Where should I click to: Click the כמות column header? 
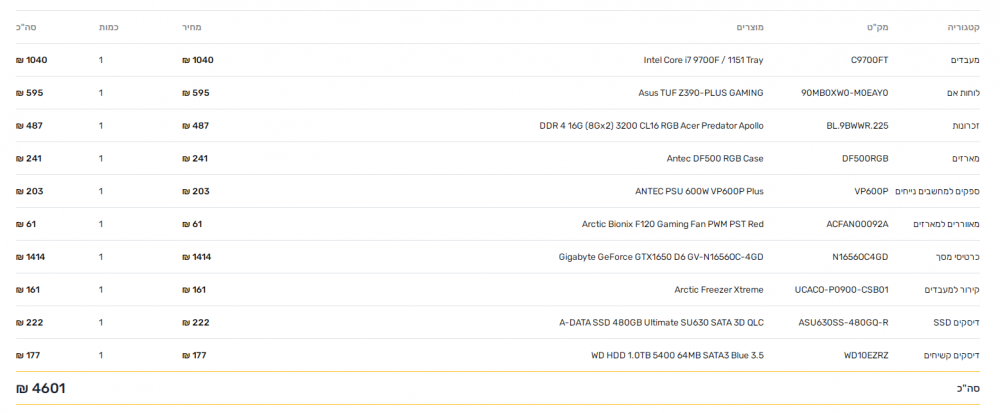108,27
